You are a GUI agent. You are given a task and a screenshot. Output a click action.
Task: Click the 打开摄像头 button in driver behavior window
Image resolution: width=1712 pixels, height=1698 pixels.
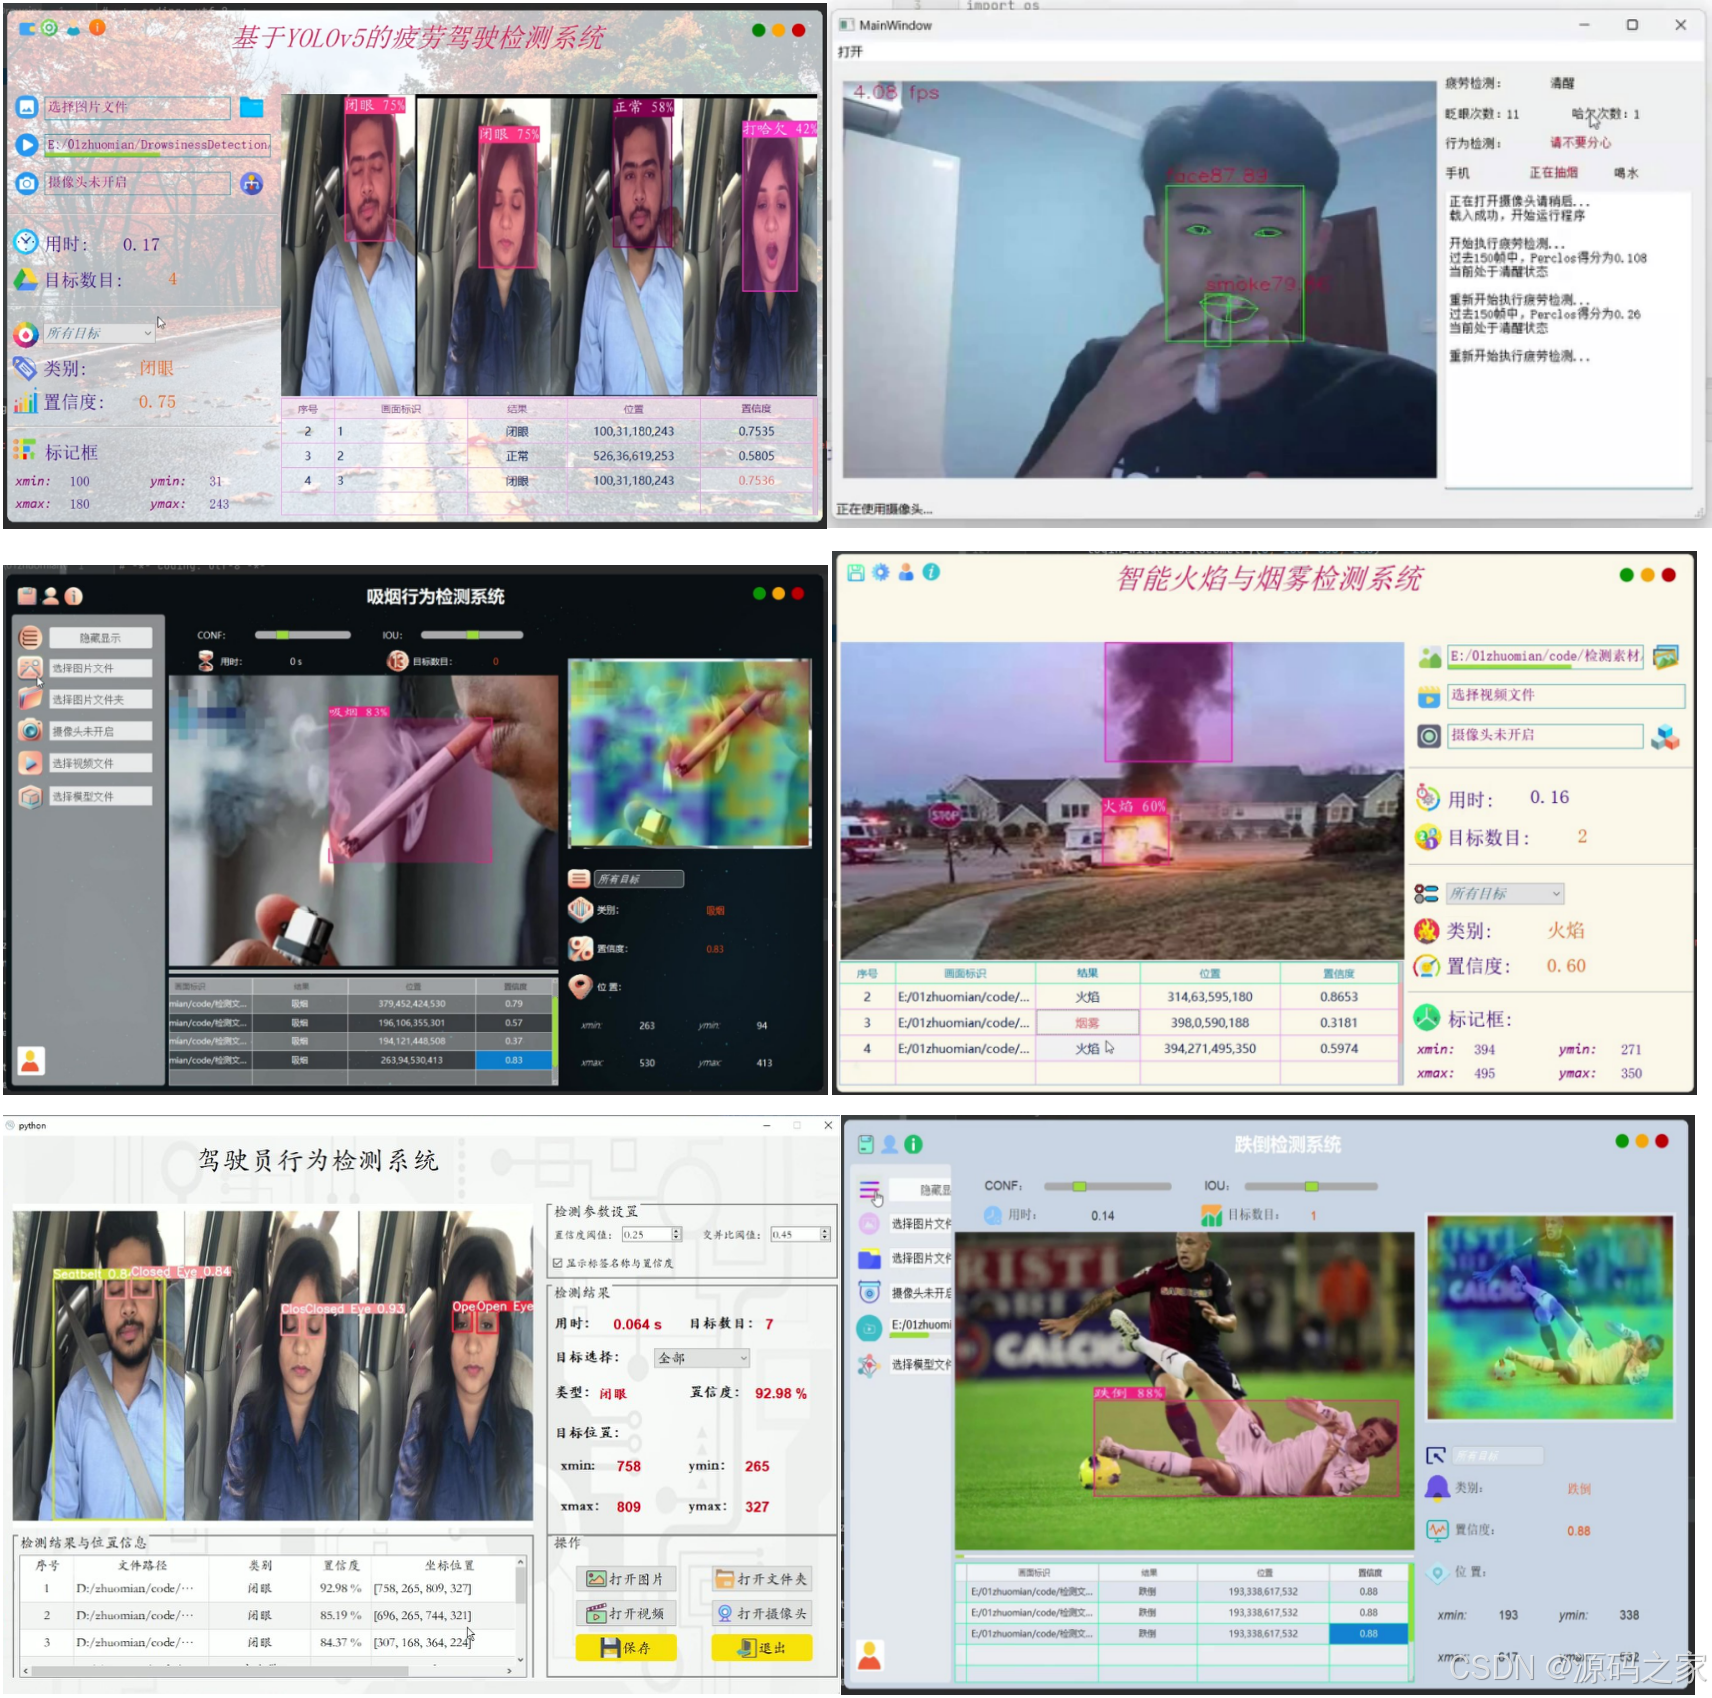point(762,1614)
